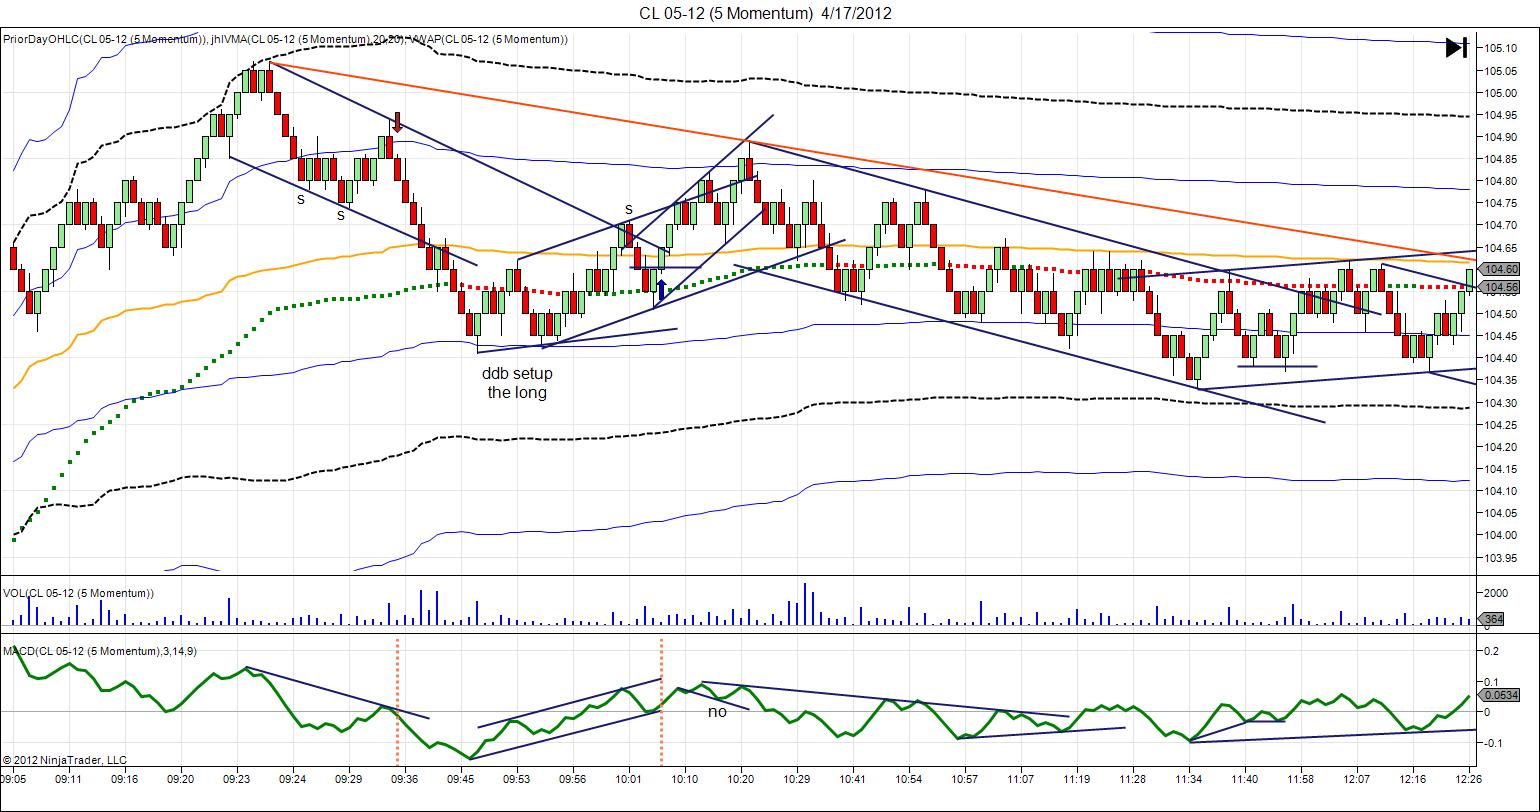
Task: Click the 364 volume value marker
Action: (x=1493, y=620)
